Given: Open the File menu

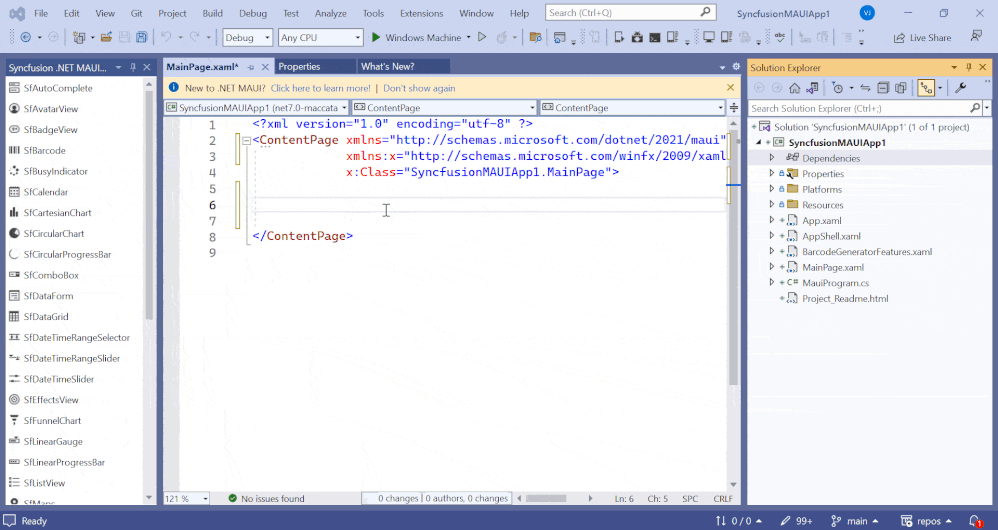Looking at the screenshot, I should click(41, 13).
